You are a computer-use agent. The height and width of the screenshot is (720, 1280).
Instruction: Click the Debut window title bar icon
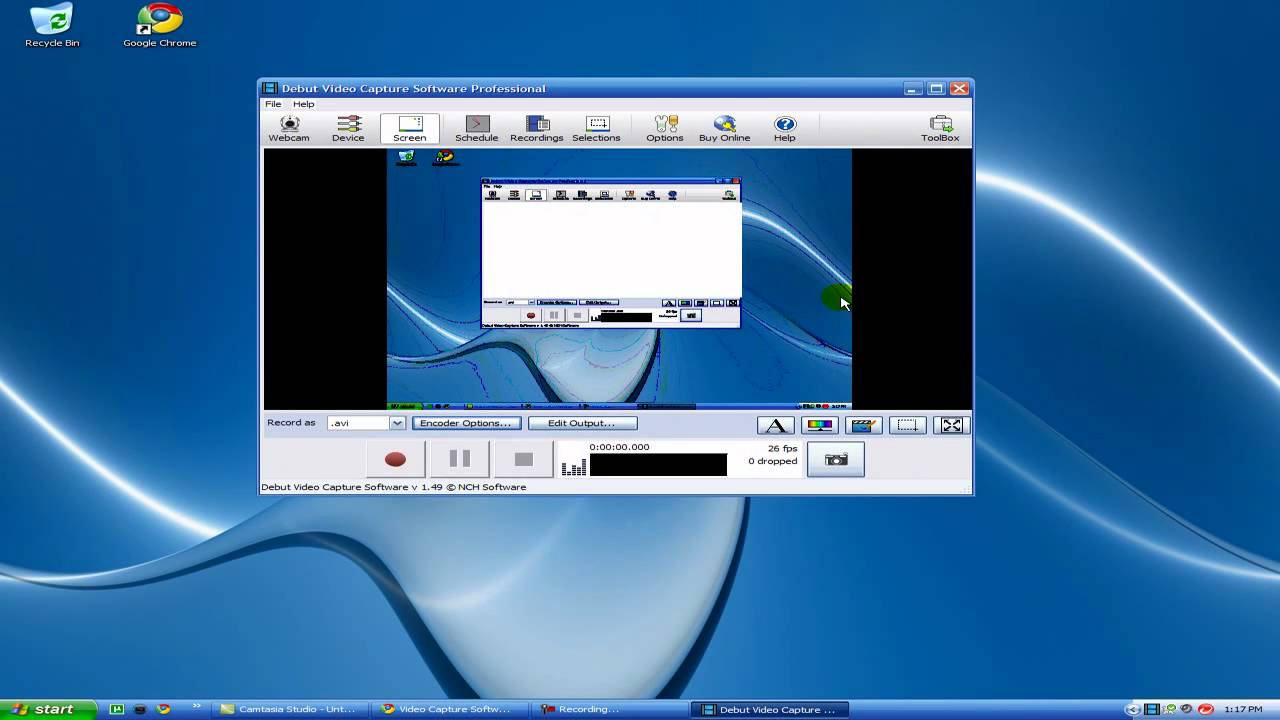[269, 88]
